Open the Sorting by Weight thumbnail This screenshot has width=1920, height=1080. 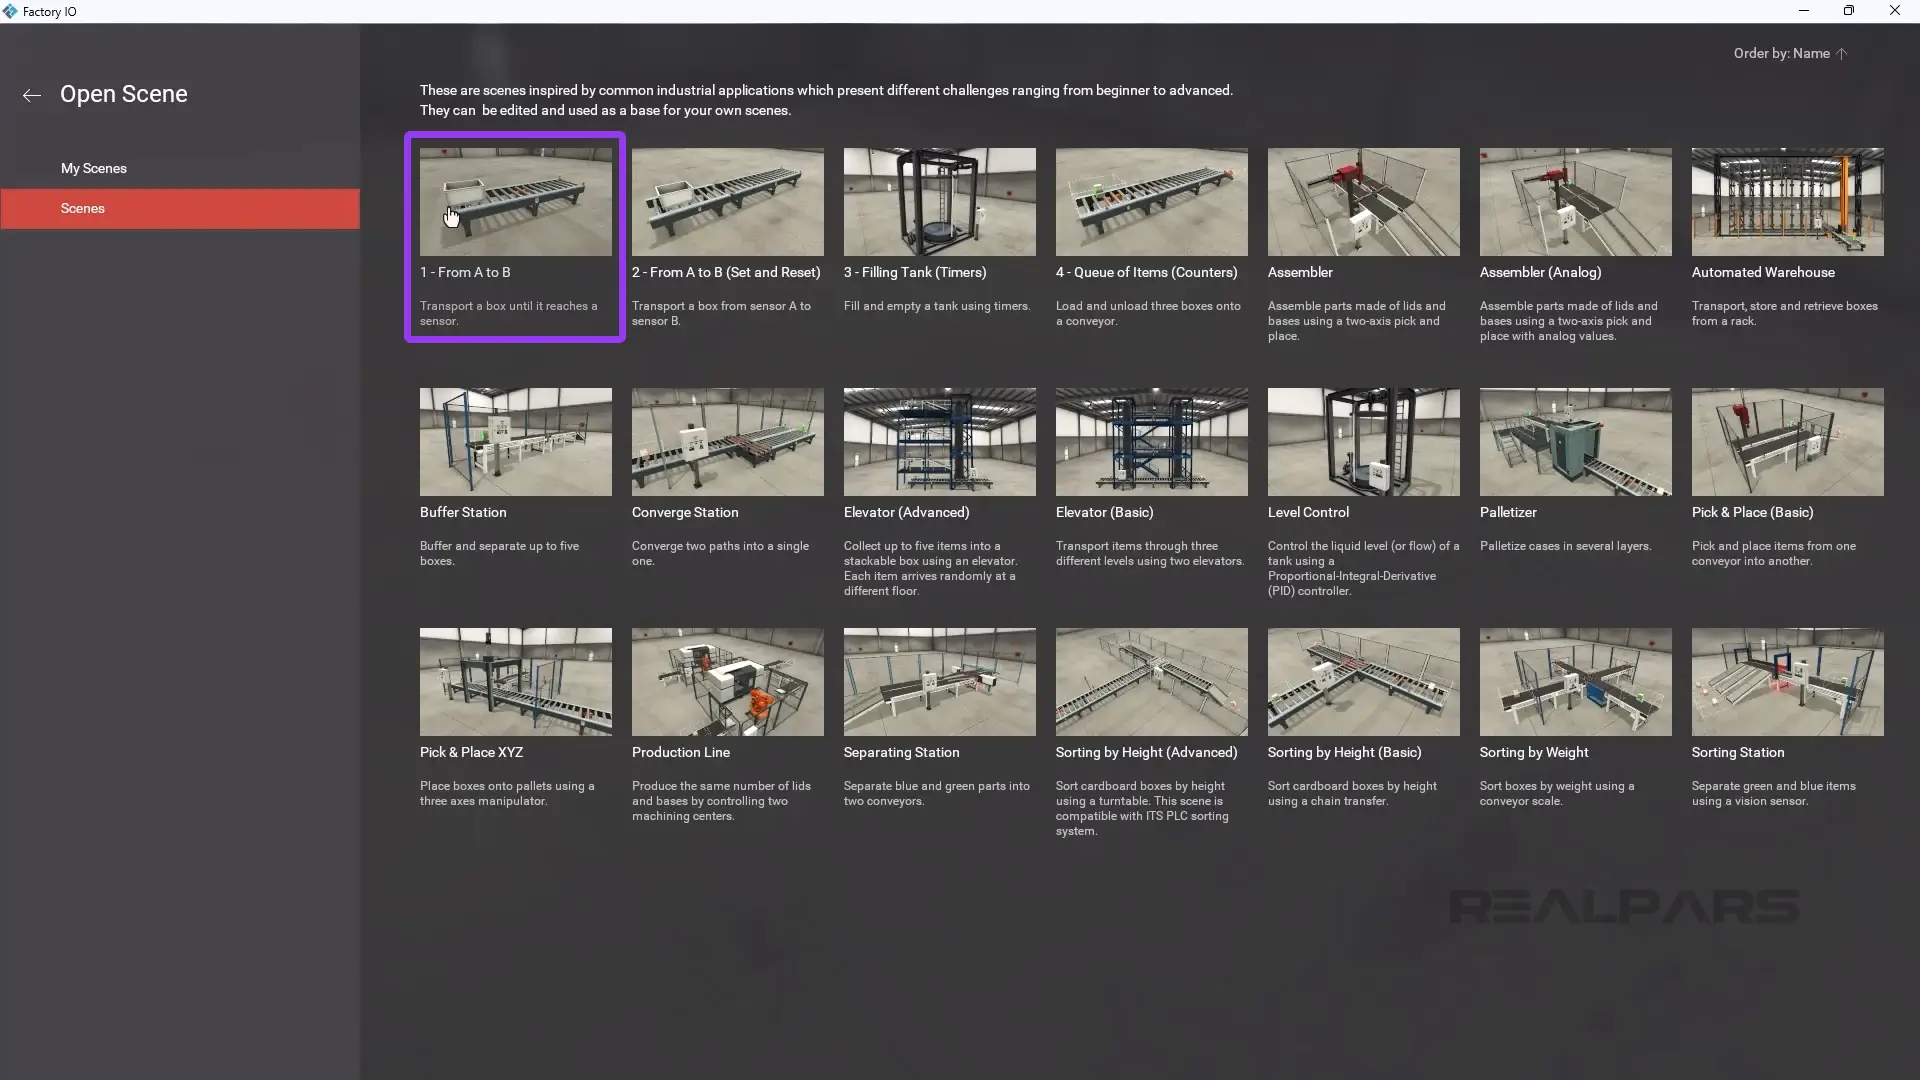pos(1575,682)
